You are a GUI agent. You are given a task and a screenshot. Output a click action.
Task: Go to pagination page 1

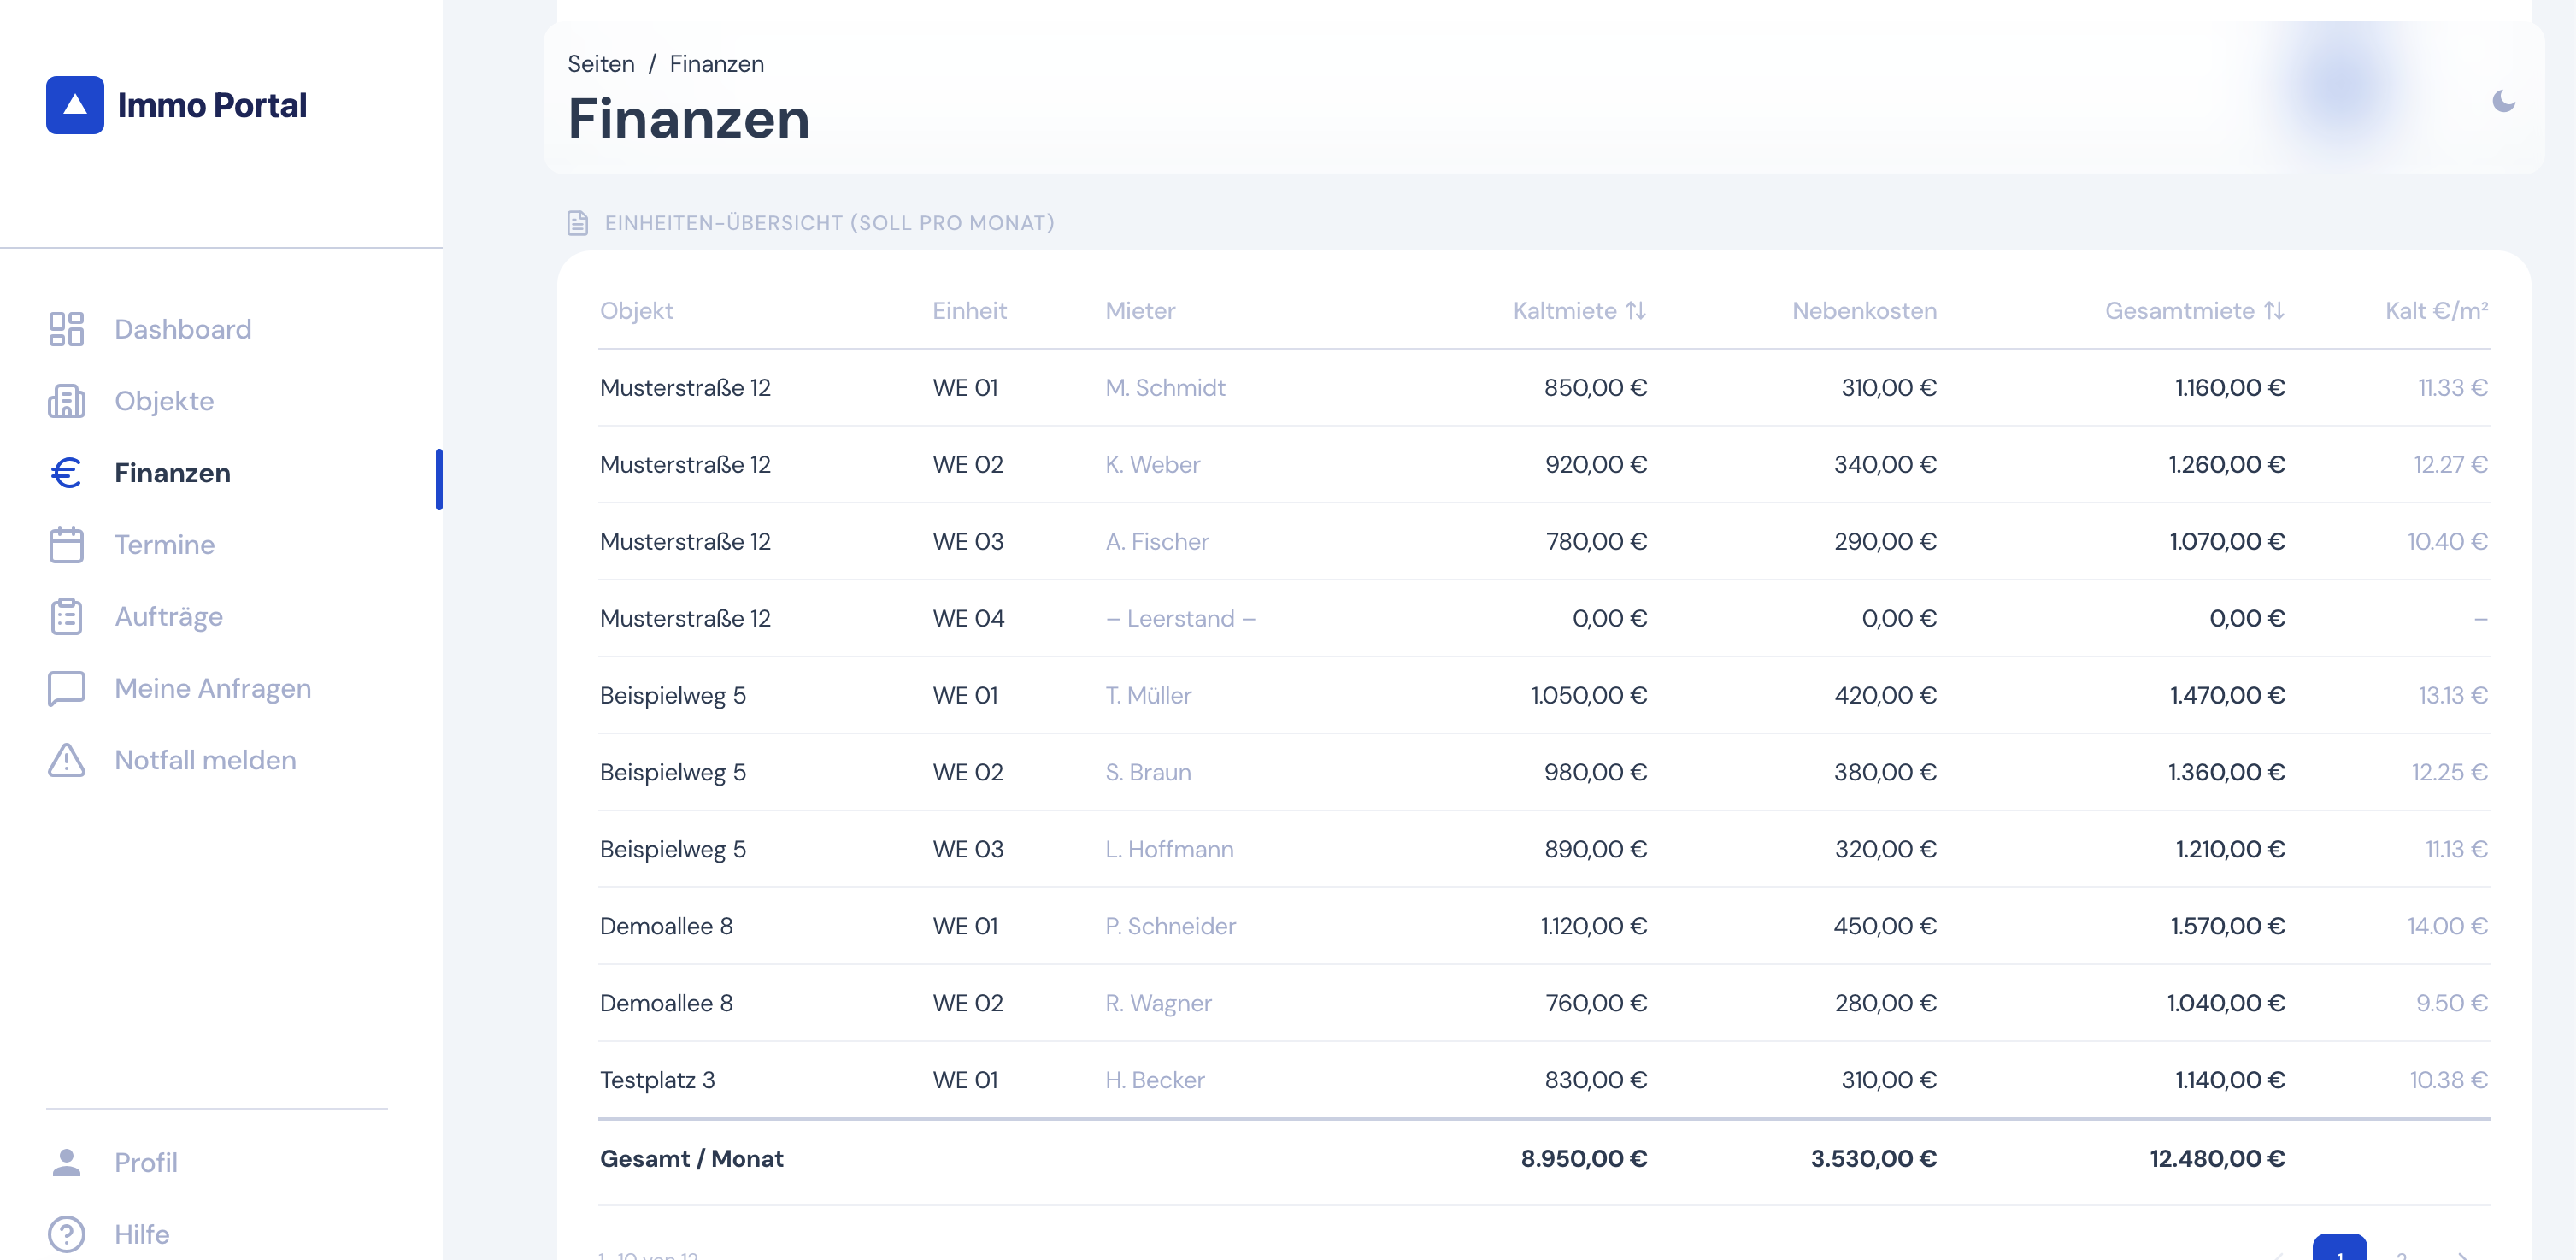[x=2339, y=1250]
